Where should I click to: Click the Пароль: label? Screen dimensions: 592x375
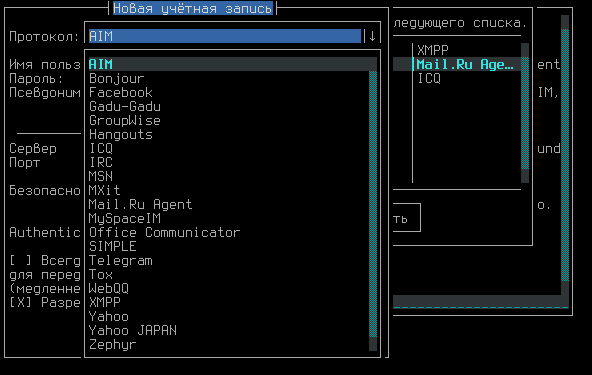37,79
